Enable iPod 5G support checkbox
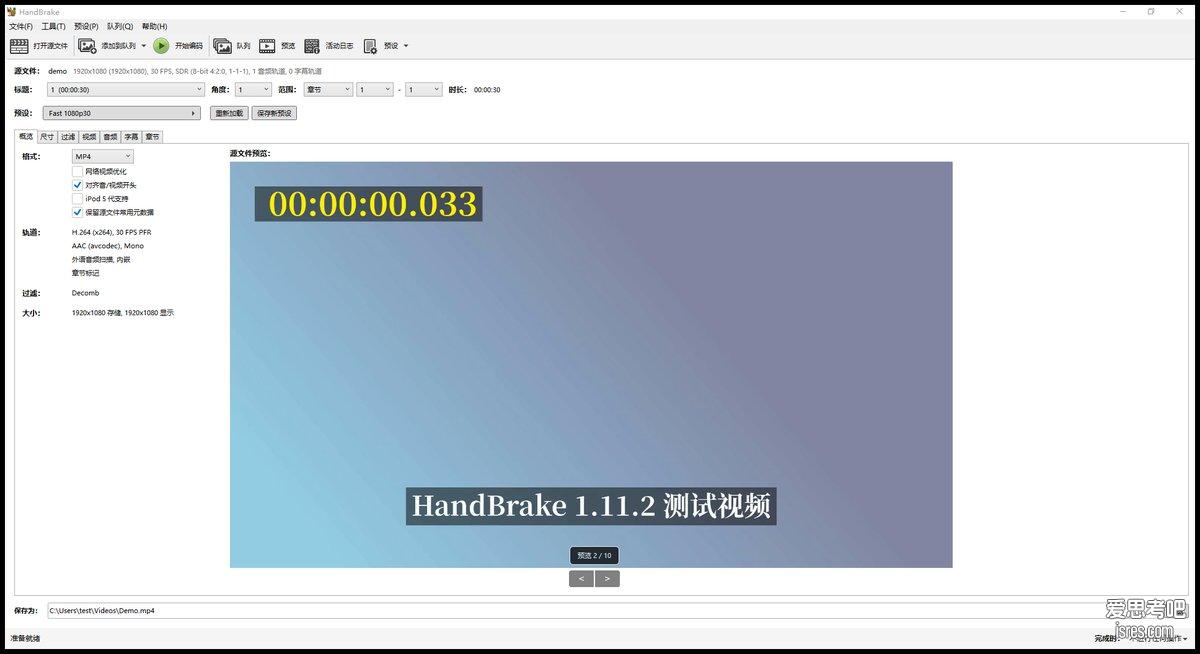This screenshot has height=654, width=1200. click(x=77, y=199)
